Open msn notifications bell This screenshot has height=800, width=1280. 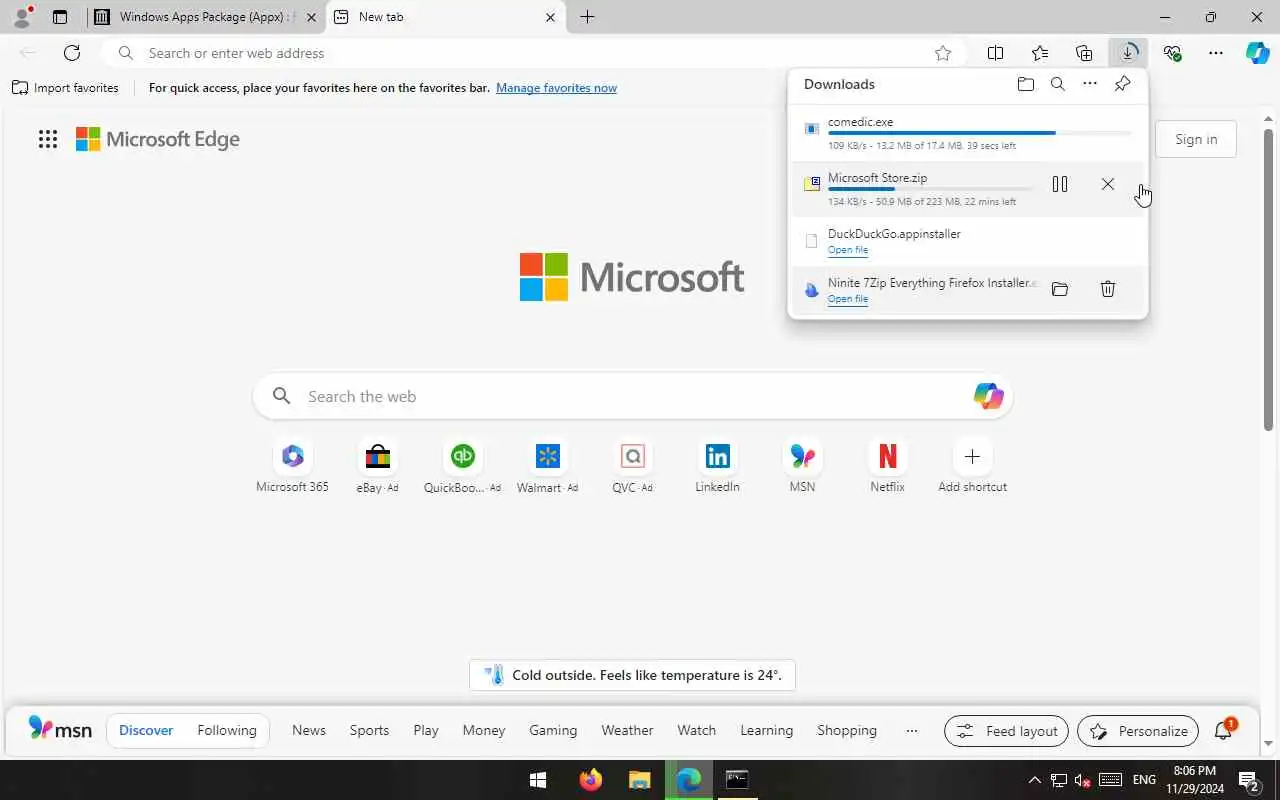(1224, 730)
